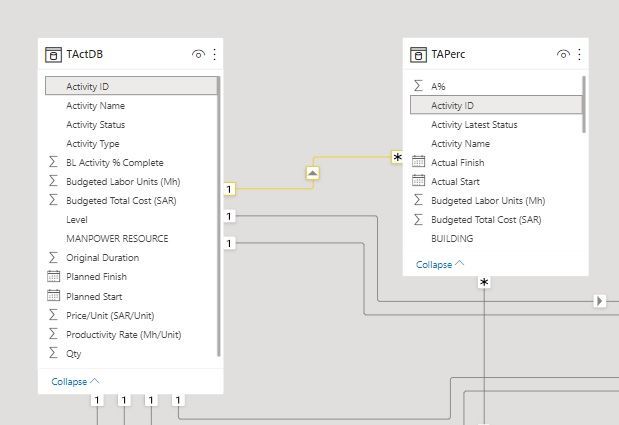Screen dimensions: 619x425
Task: Toggle TActDB table visibility eye
Action: coord(198,54)
